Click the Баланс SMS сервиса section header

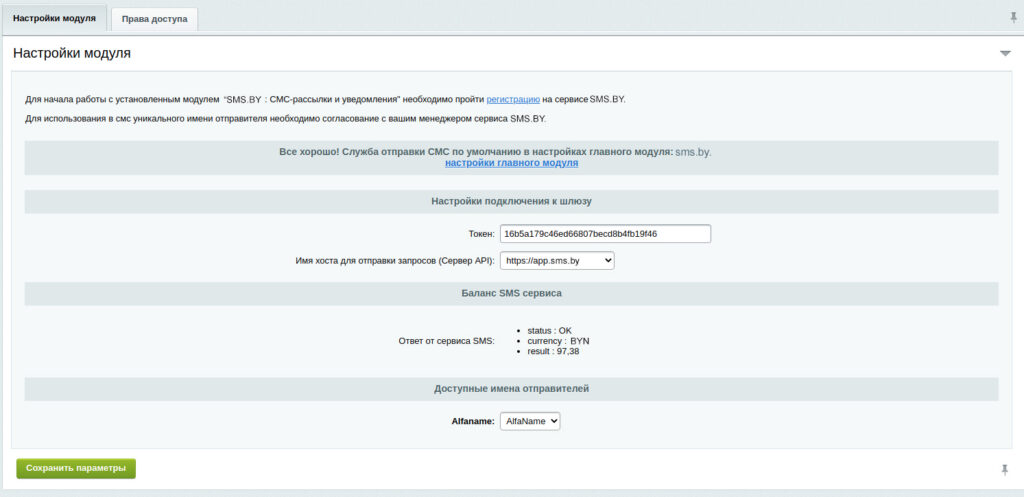pyautogui.click(x=511, y=294)
